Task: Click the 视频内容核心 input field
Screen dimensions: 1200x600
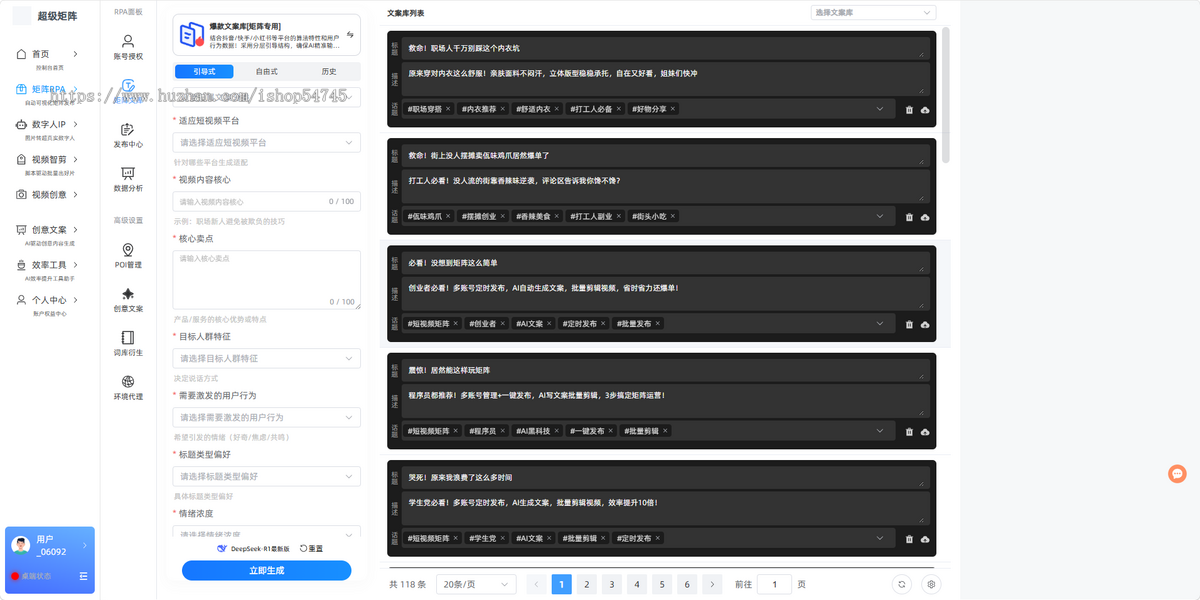Action: (x=267, y=201)
